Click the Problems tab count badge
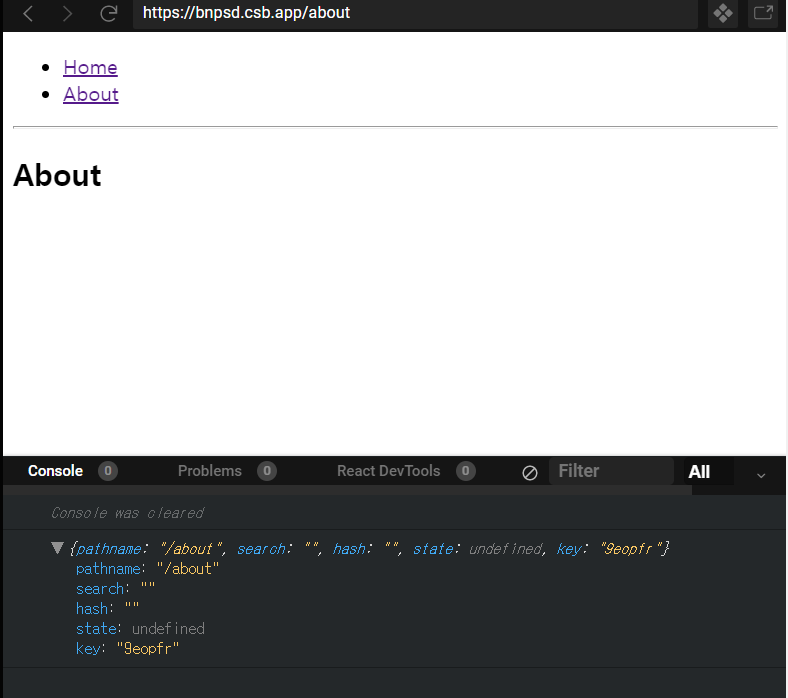This screenshot has width=788, height=698. tap(267, 471)
